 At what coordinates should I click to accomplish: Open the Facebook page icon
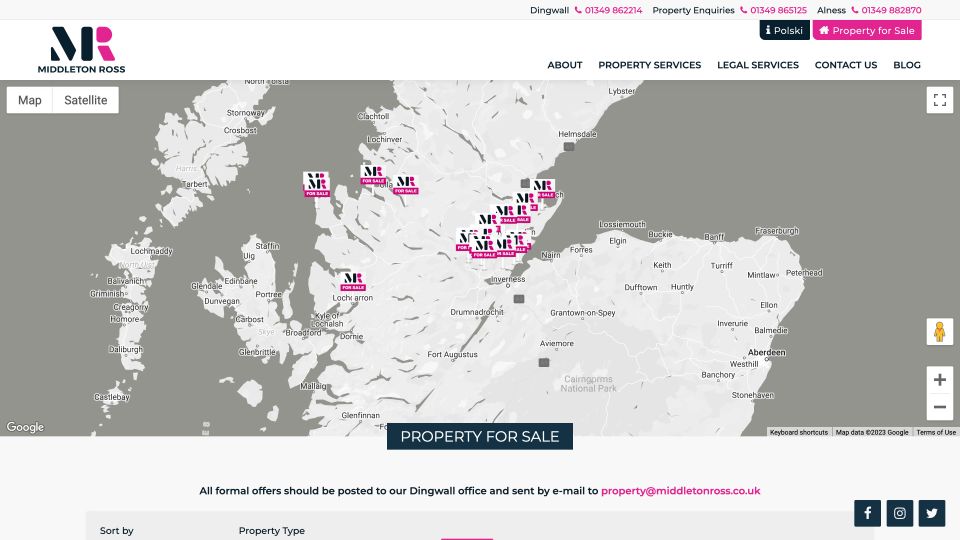867,513
